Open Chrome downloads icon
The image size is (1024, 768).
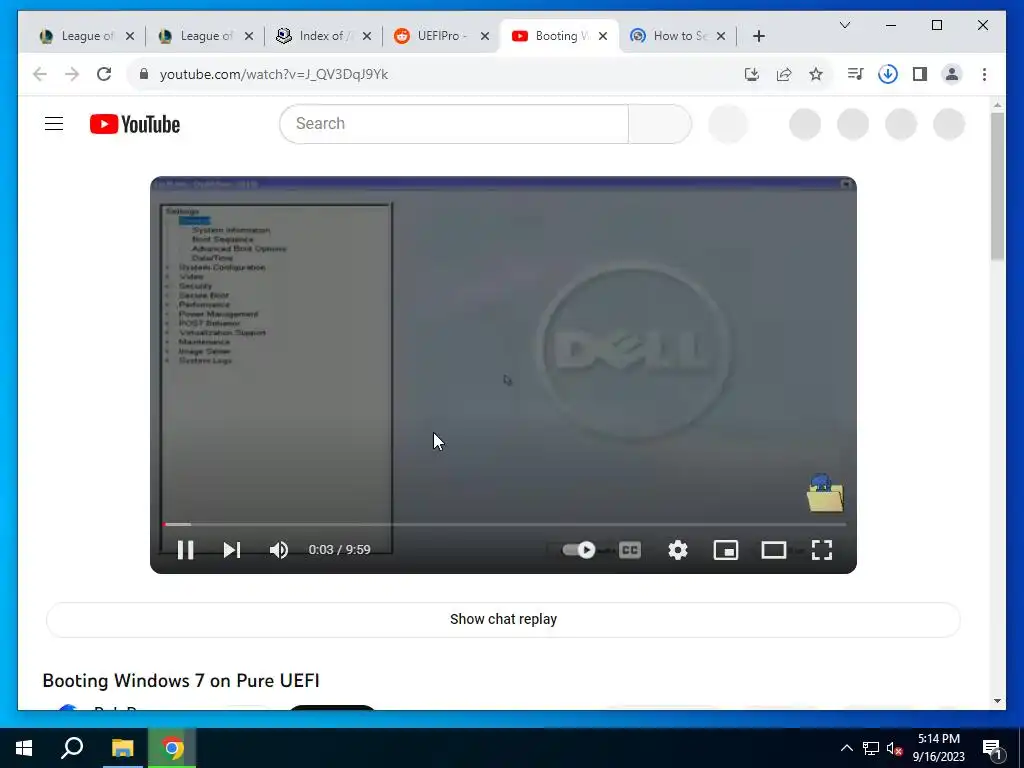[888, 74]
